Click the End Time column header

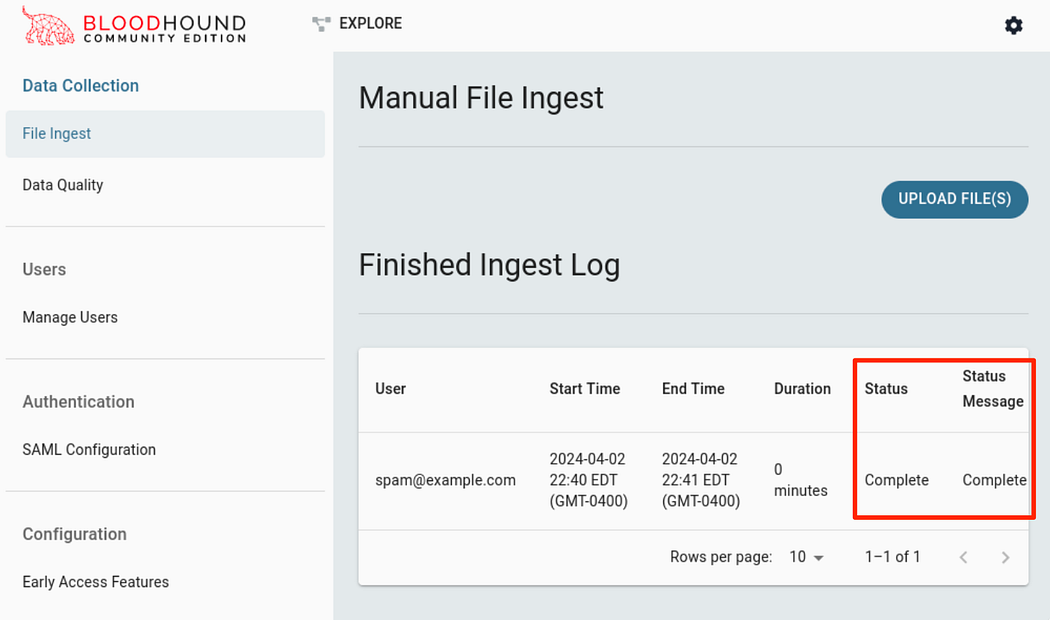point(693,389)
